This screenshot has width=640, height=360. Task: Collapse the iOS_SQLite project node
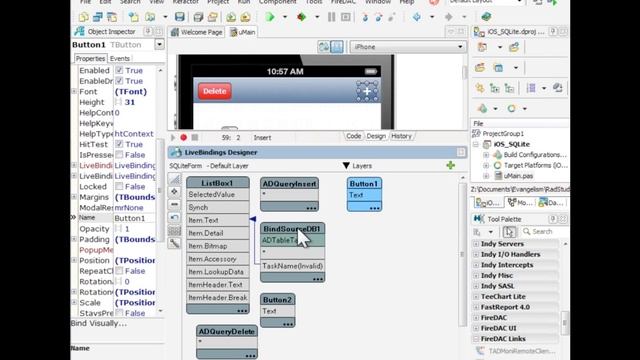[x=476, y=144]
